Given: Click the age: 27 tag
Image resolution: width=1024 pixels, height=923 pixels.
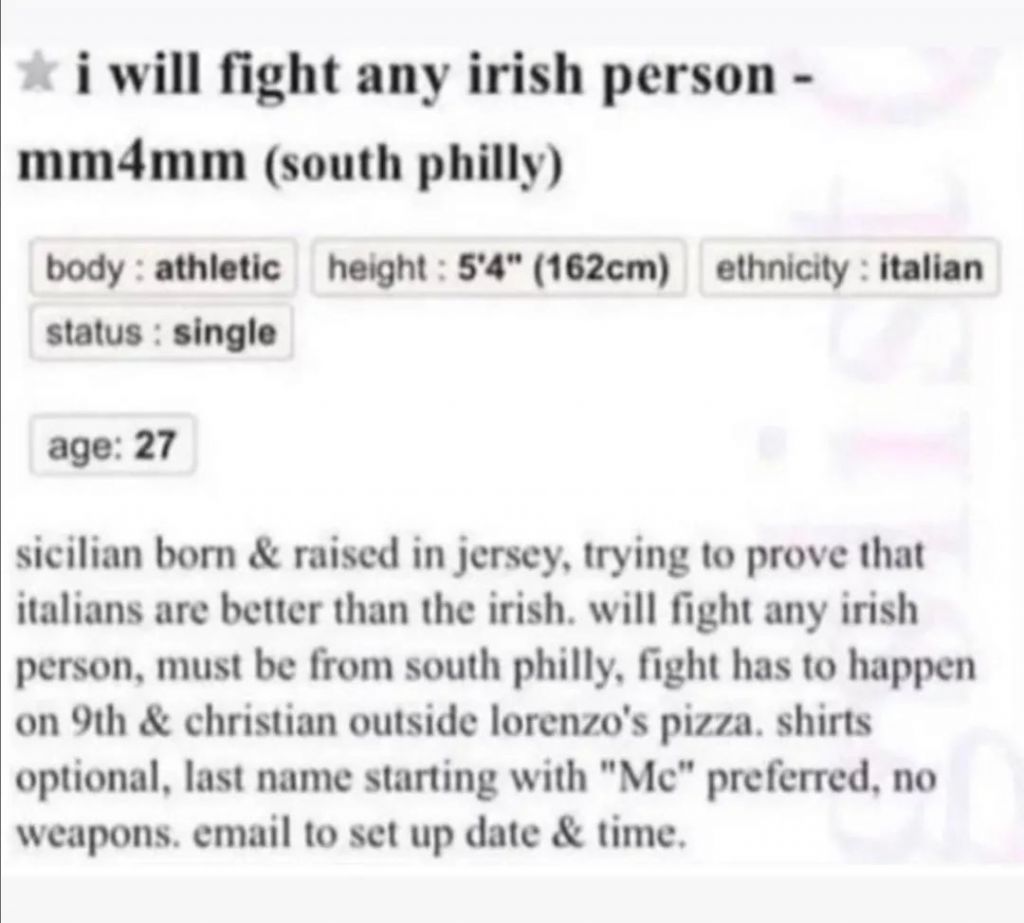Looking at the screenshot, I should (x=112, y=445).
